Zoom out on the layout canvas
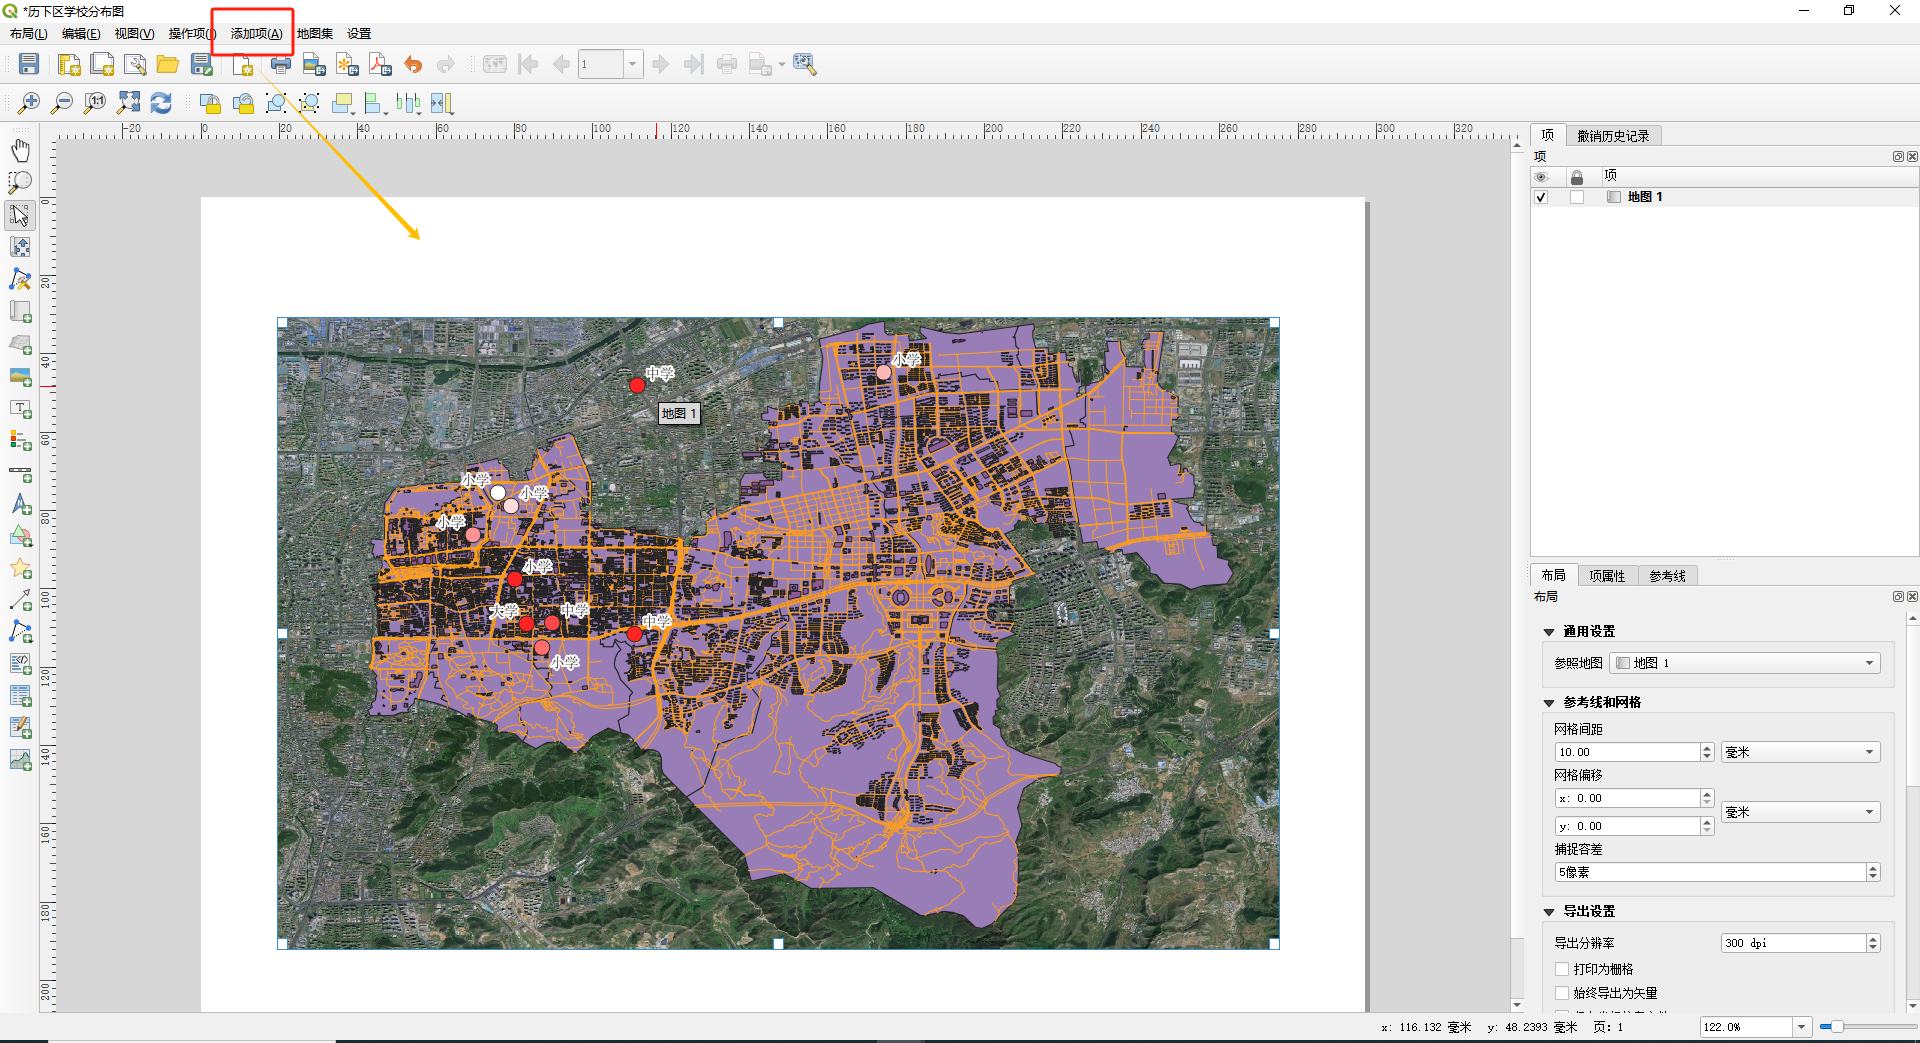 (62, 103)
